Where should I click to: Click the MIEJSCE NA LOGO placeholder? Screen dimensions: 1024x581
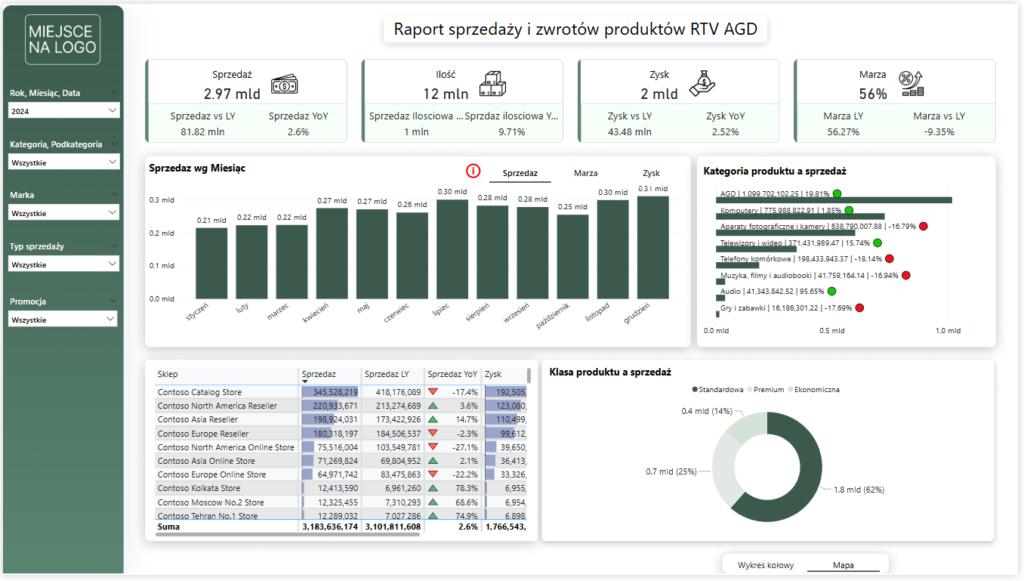(x=63, y=37)
